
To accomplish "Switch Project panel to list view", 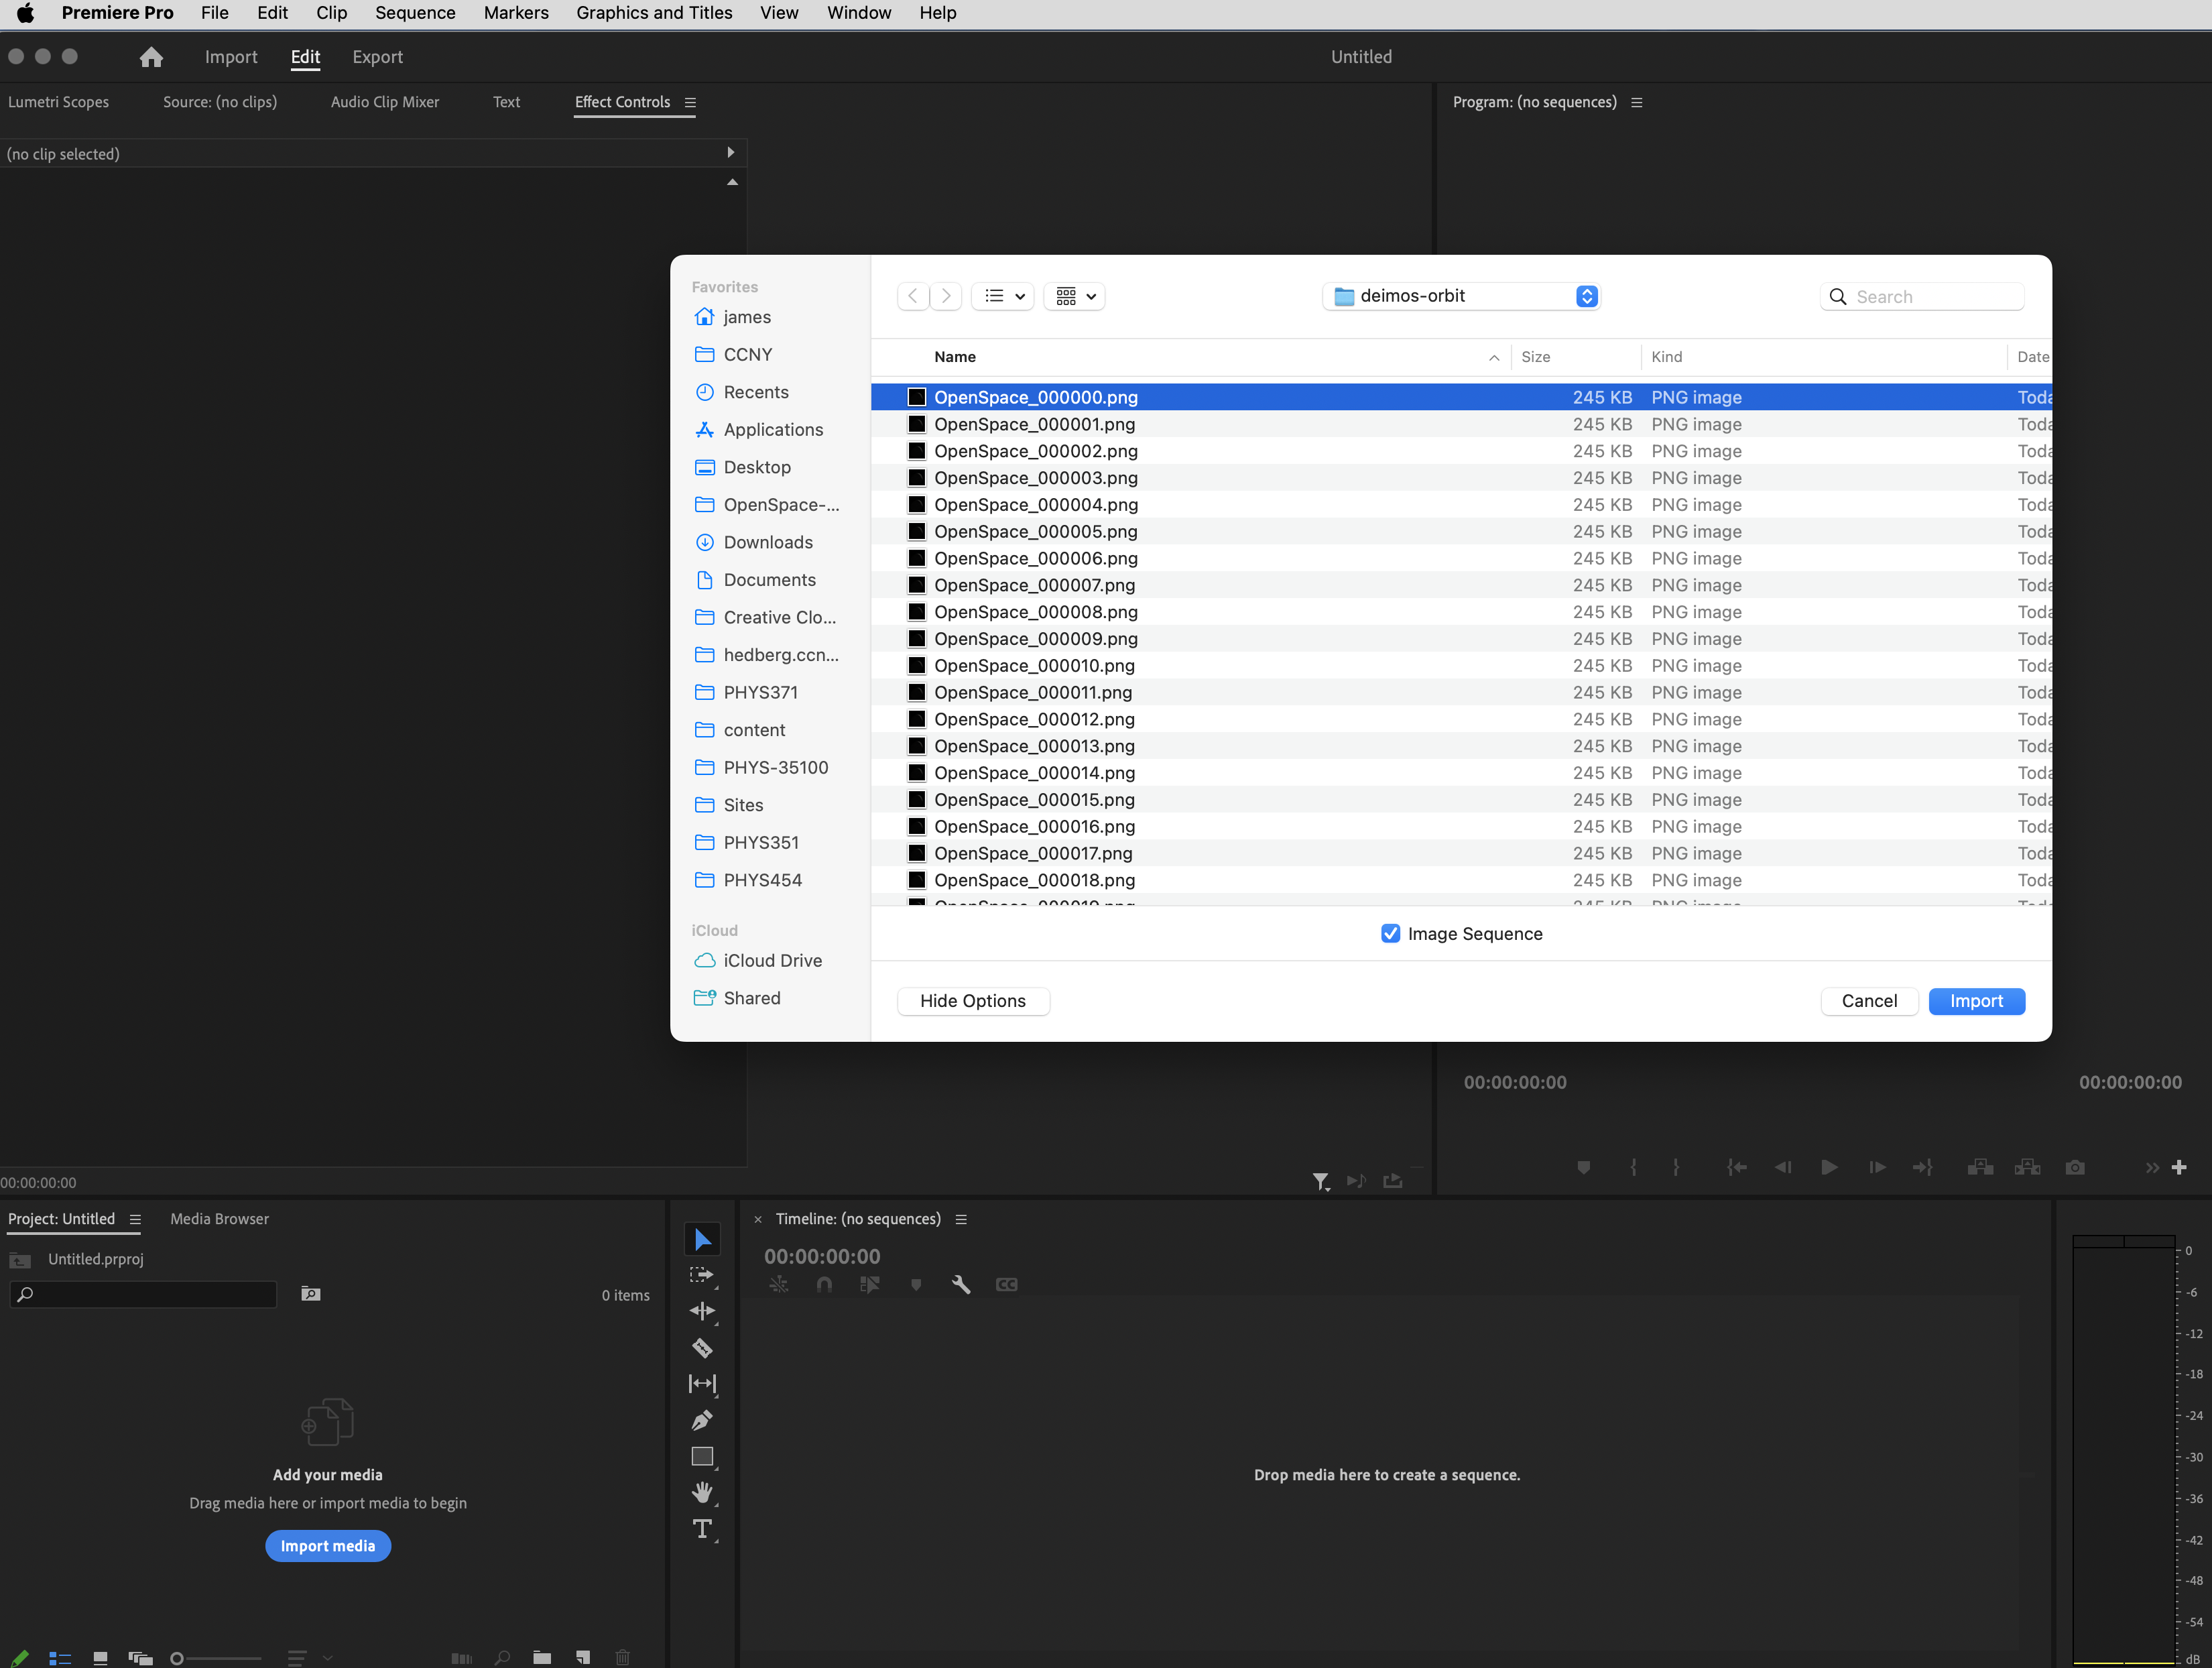I will tap(60, 1658).
